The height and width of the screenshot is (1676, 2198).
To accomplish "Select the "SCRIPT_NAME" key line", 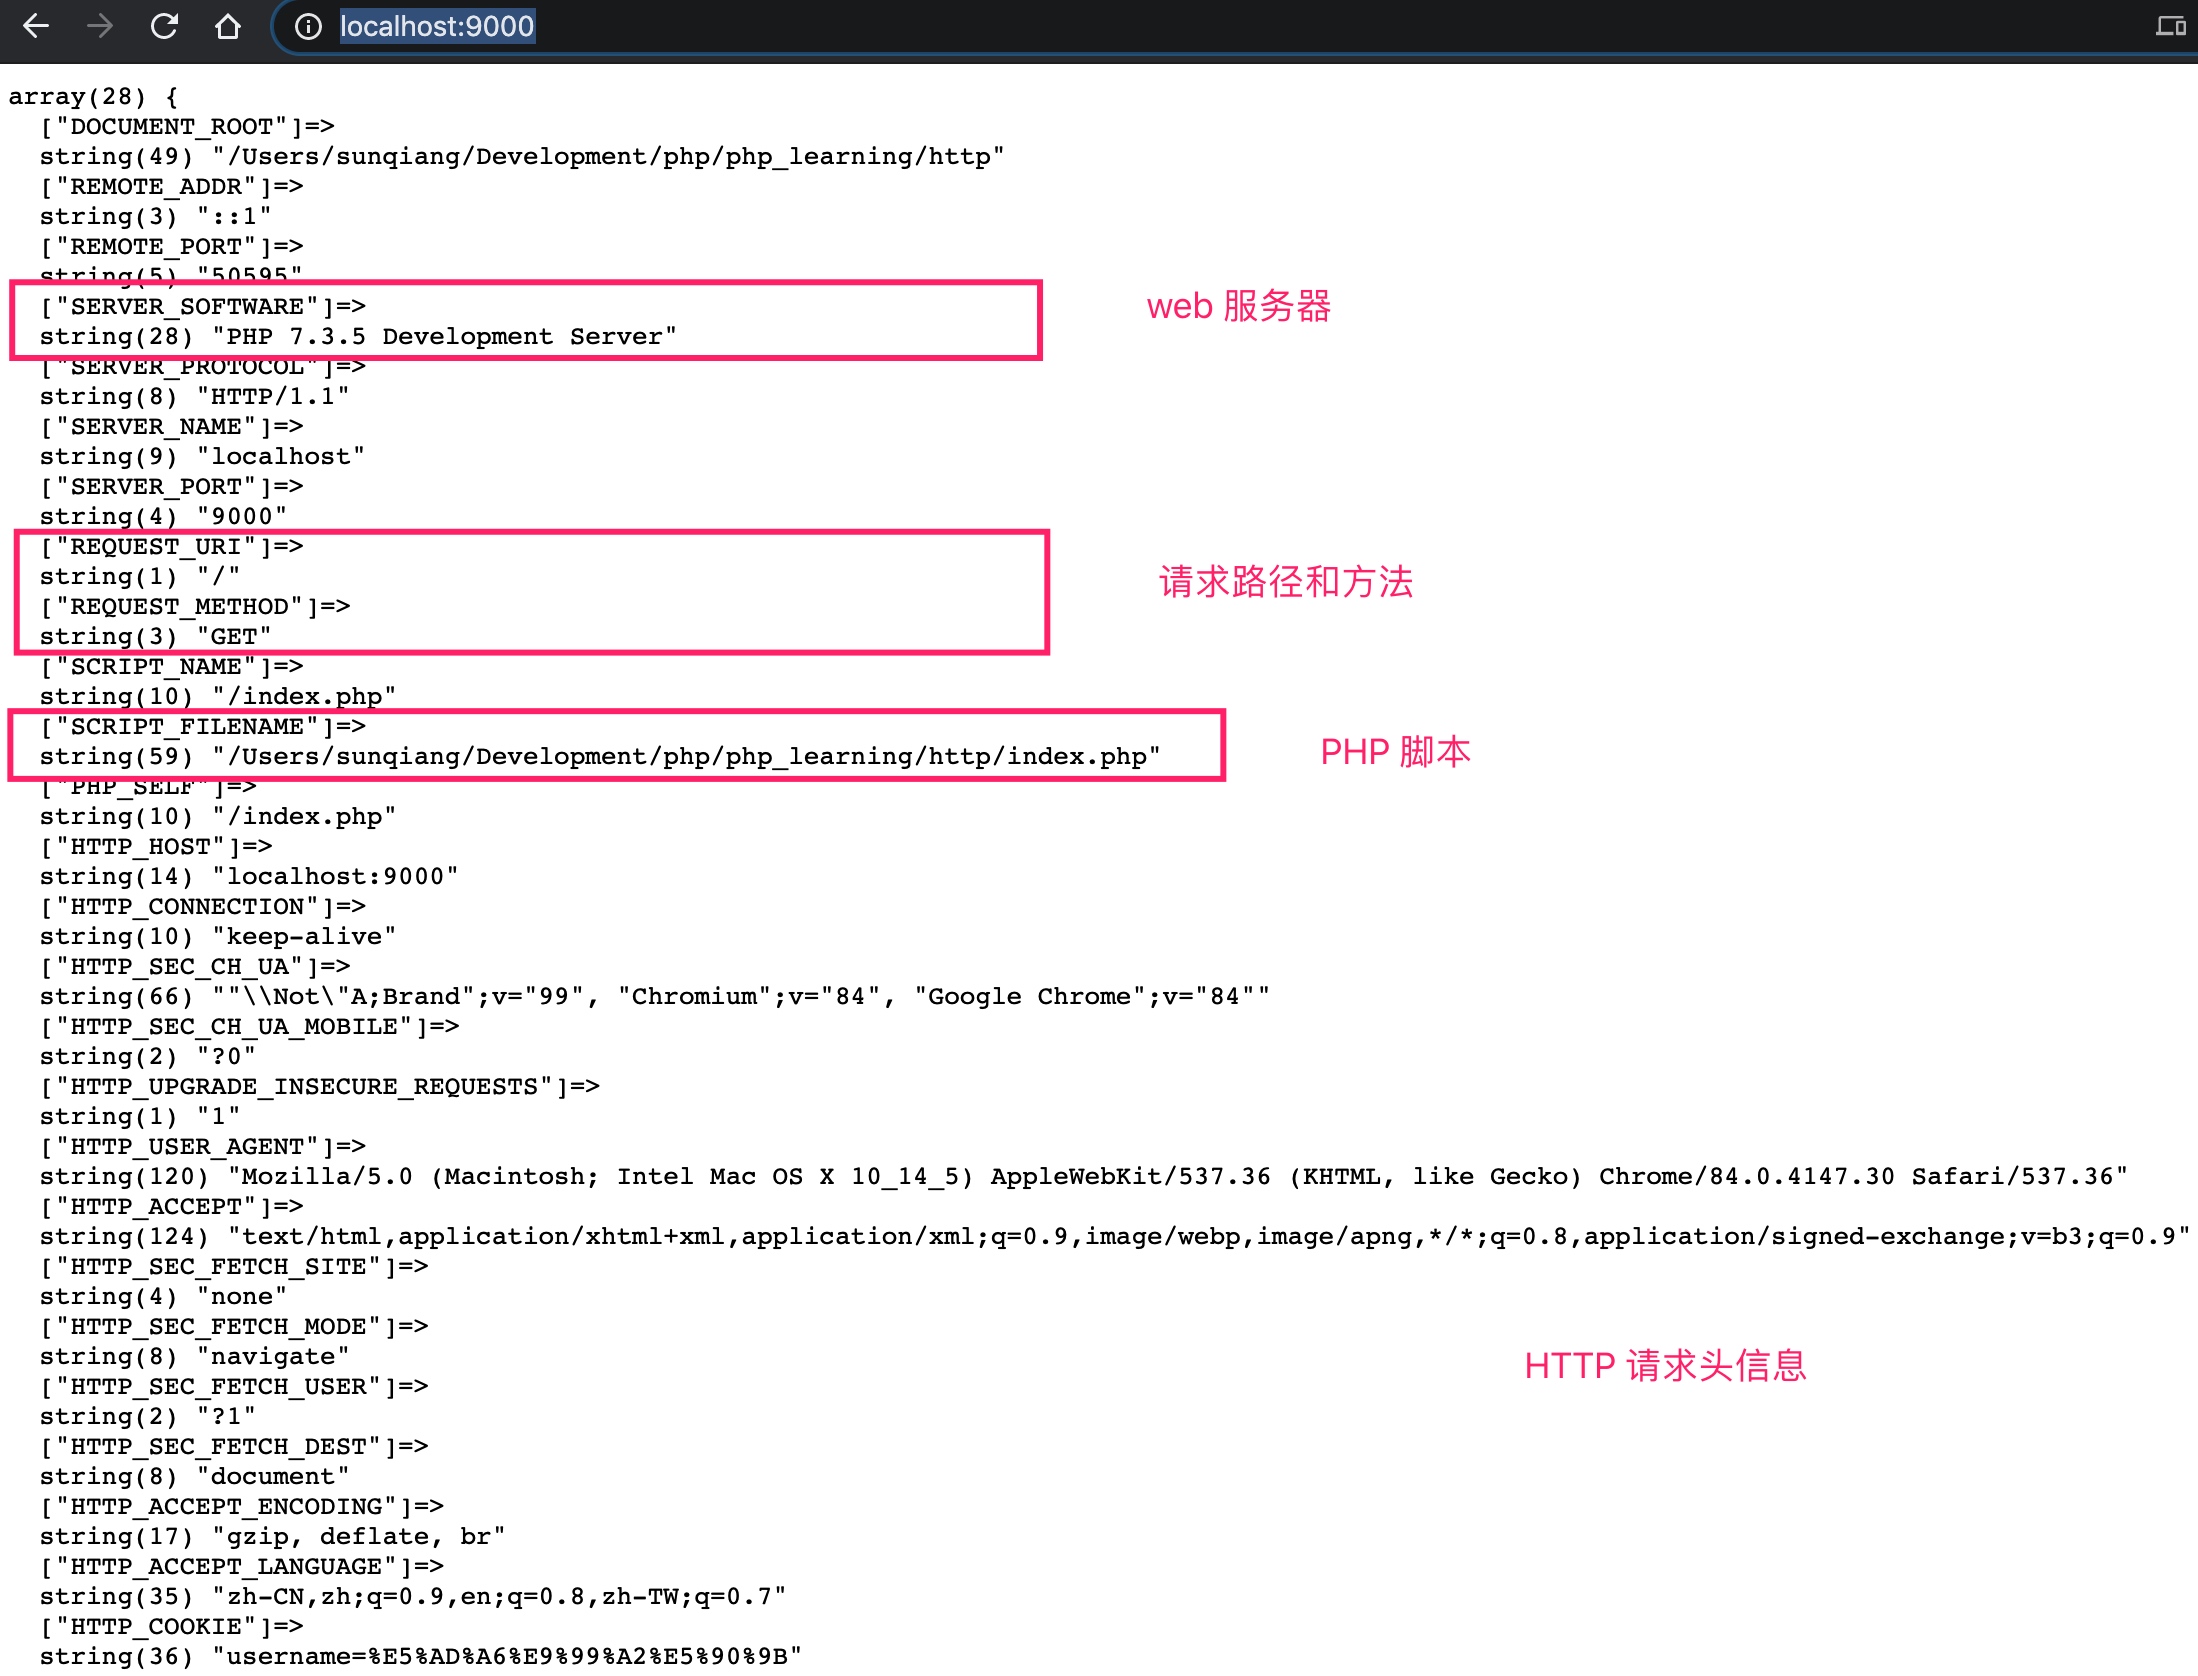I will click(x=171, y=667).
